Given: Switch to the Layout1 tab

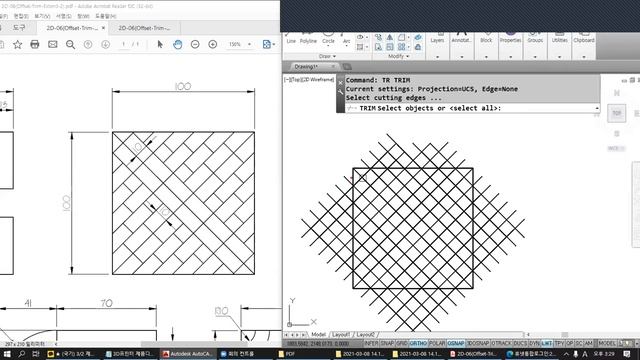Looking at the screenshot, I should 341,334.
